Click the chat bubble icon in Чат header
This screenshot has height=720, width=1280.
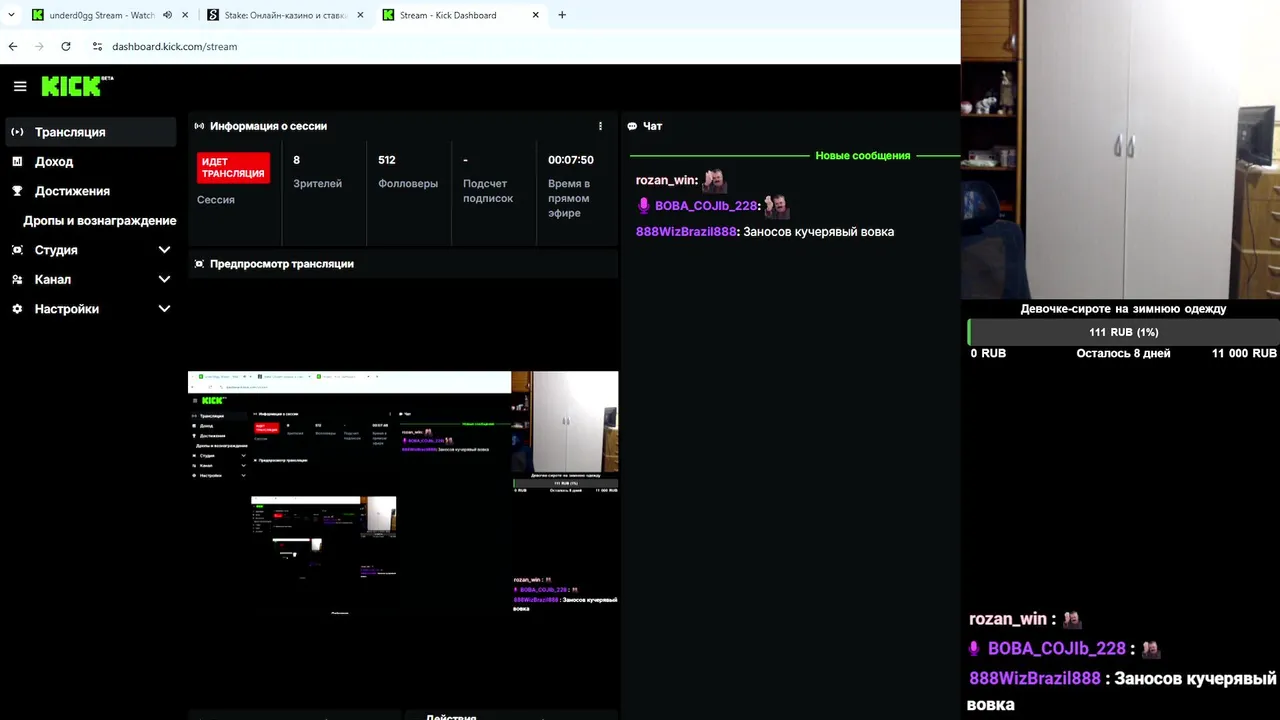point(632,126)
